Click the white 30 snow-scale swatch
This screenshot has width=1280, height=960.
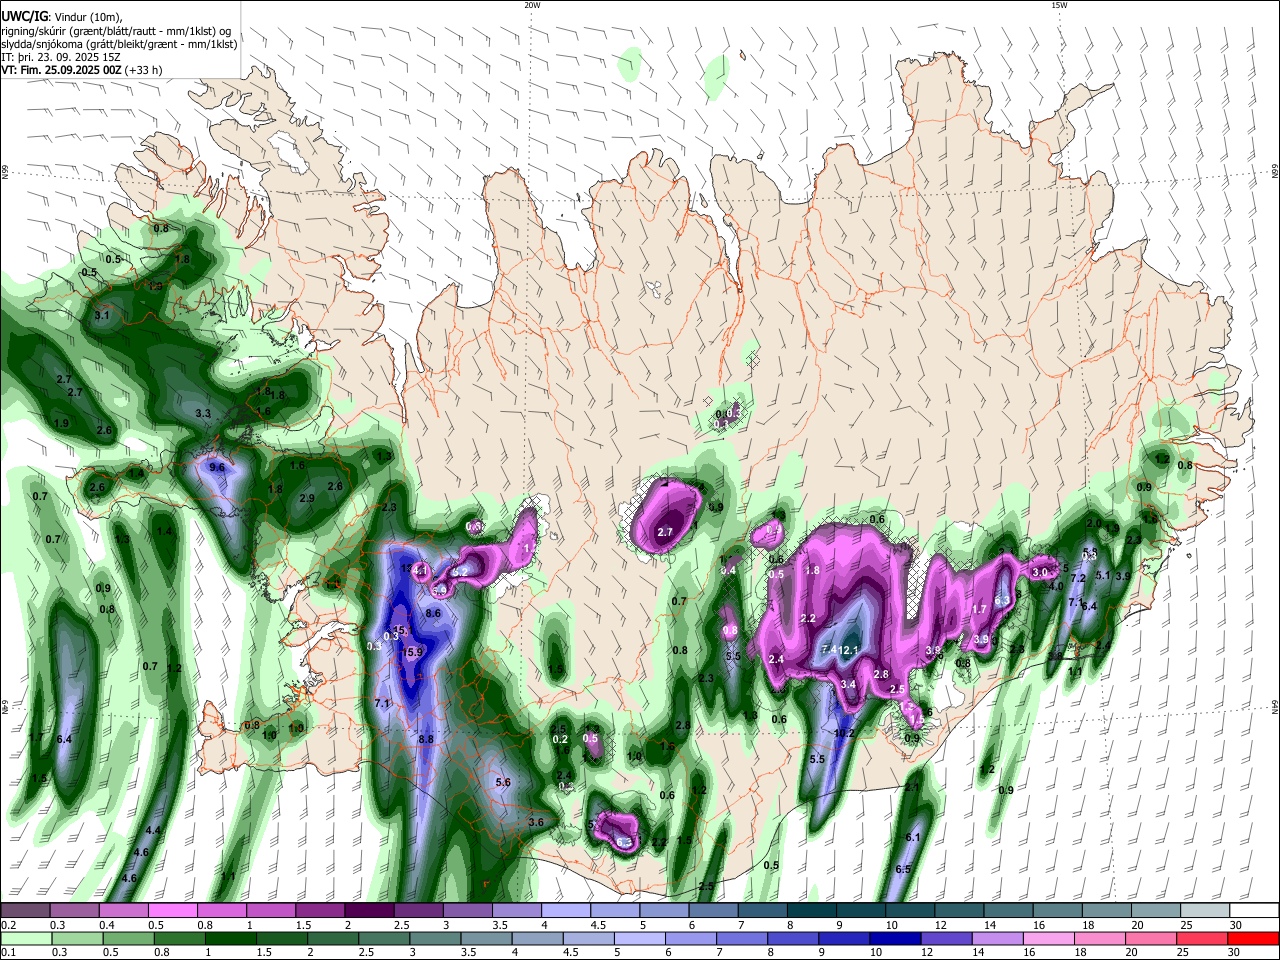(1255, 910)
